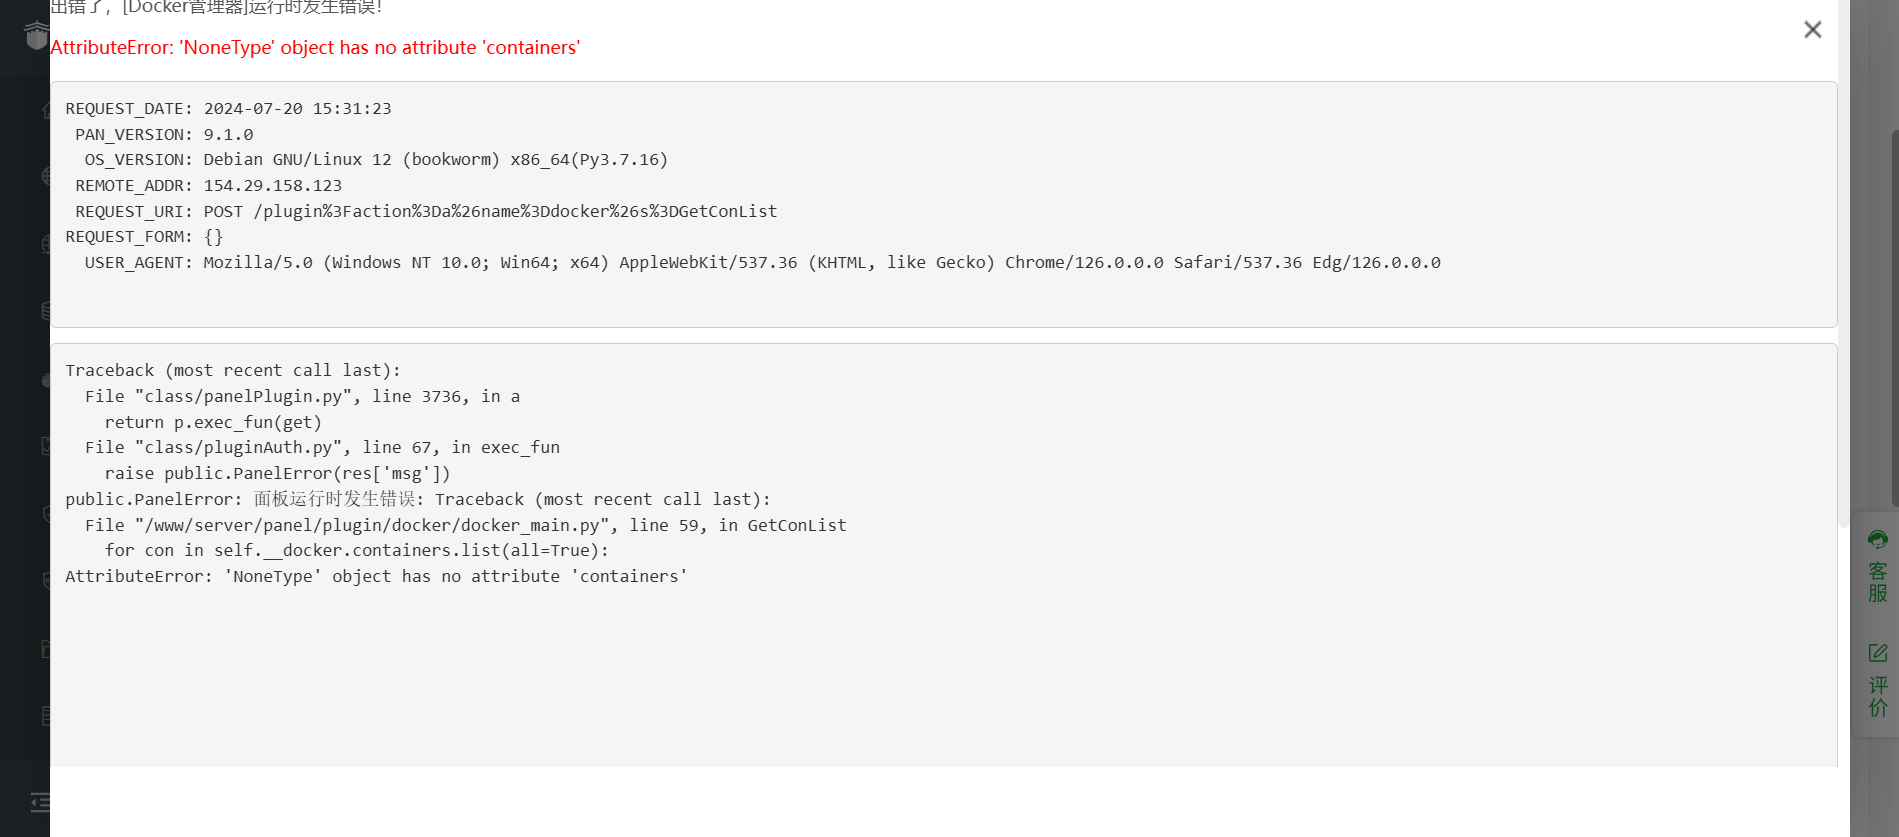
Task: Open the 评价 feedback edit icon
Action: tap(1878, 653)
